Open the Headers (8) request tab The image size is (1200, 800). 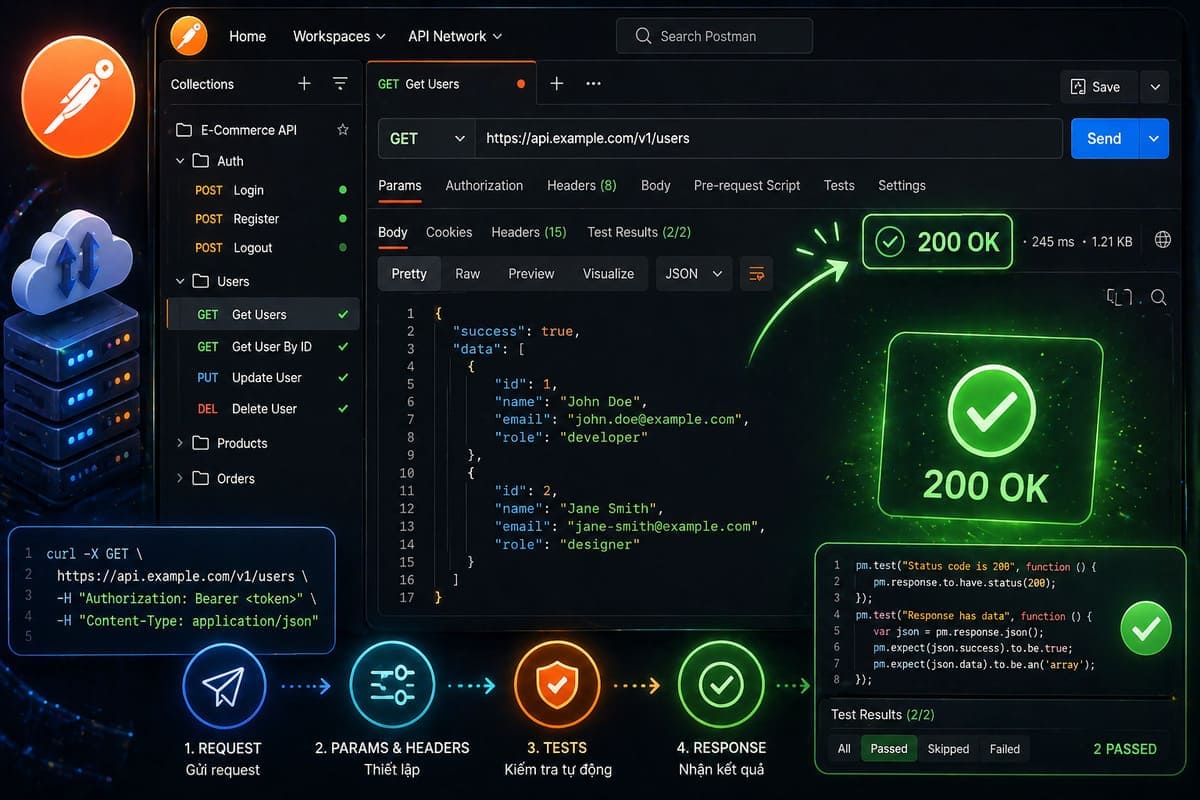[x=581, y=185]
